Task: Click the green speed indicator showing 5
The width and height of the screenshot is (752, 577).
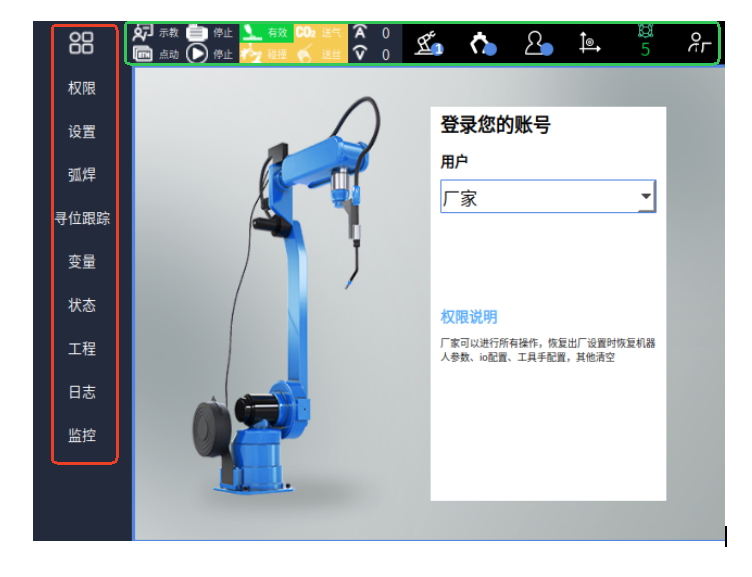Action: (645, 44)
